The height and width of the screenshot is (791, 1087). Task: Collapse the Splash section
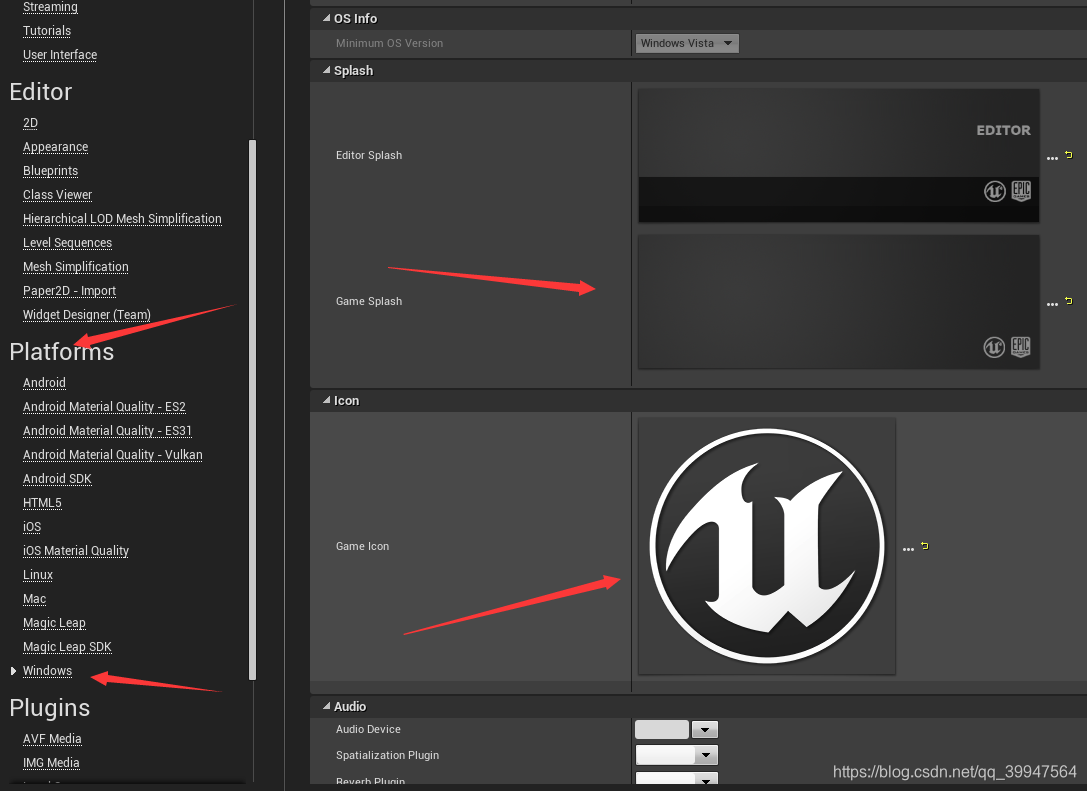[x=327, y=71]
